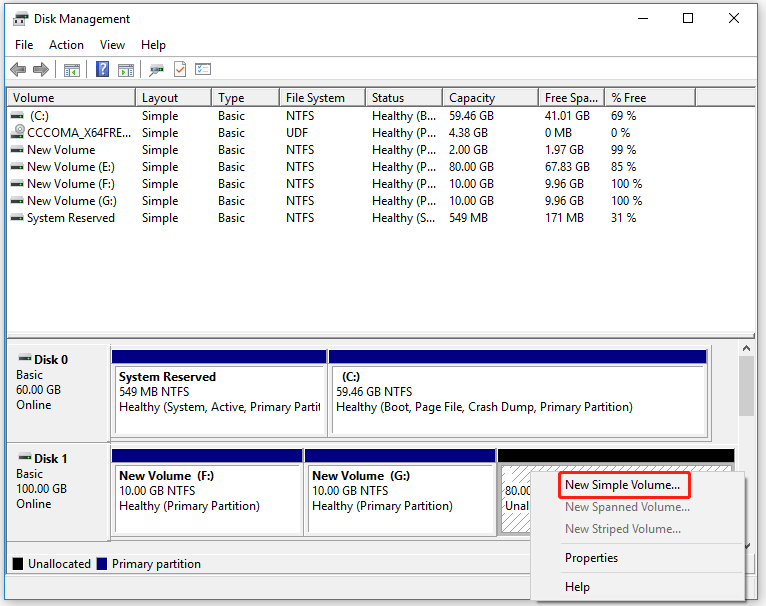Toggle the Show/Hide Action Pane icon
The image size is (766, 606).
[126, 70]
